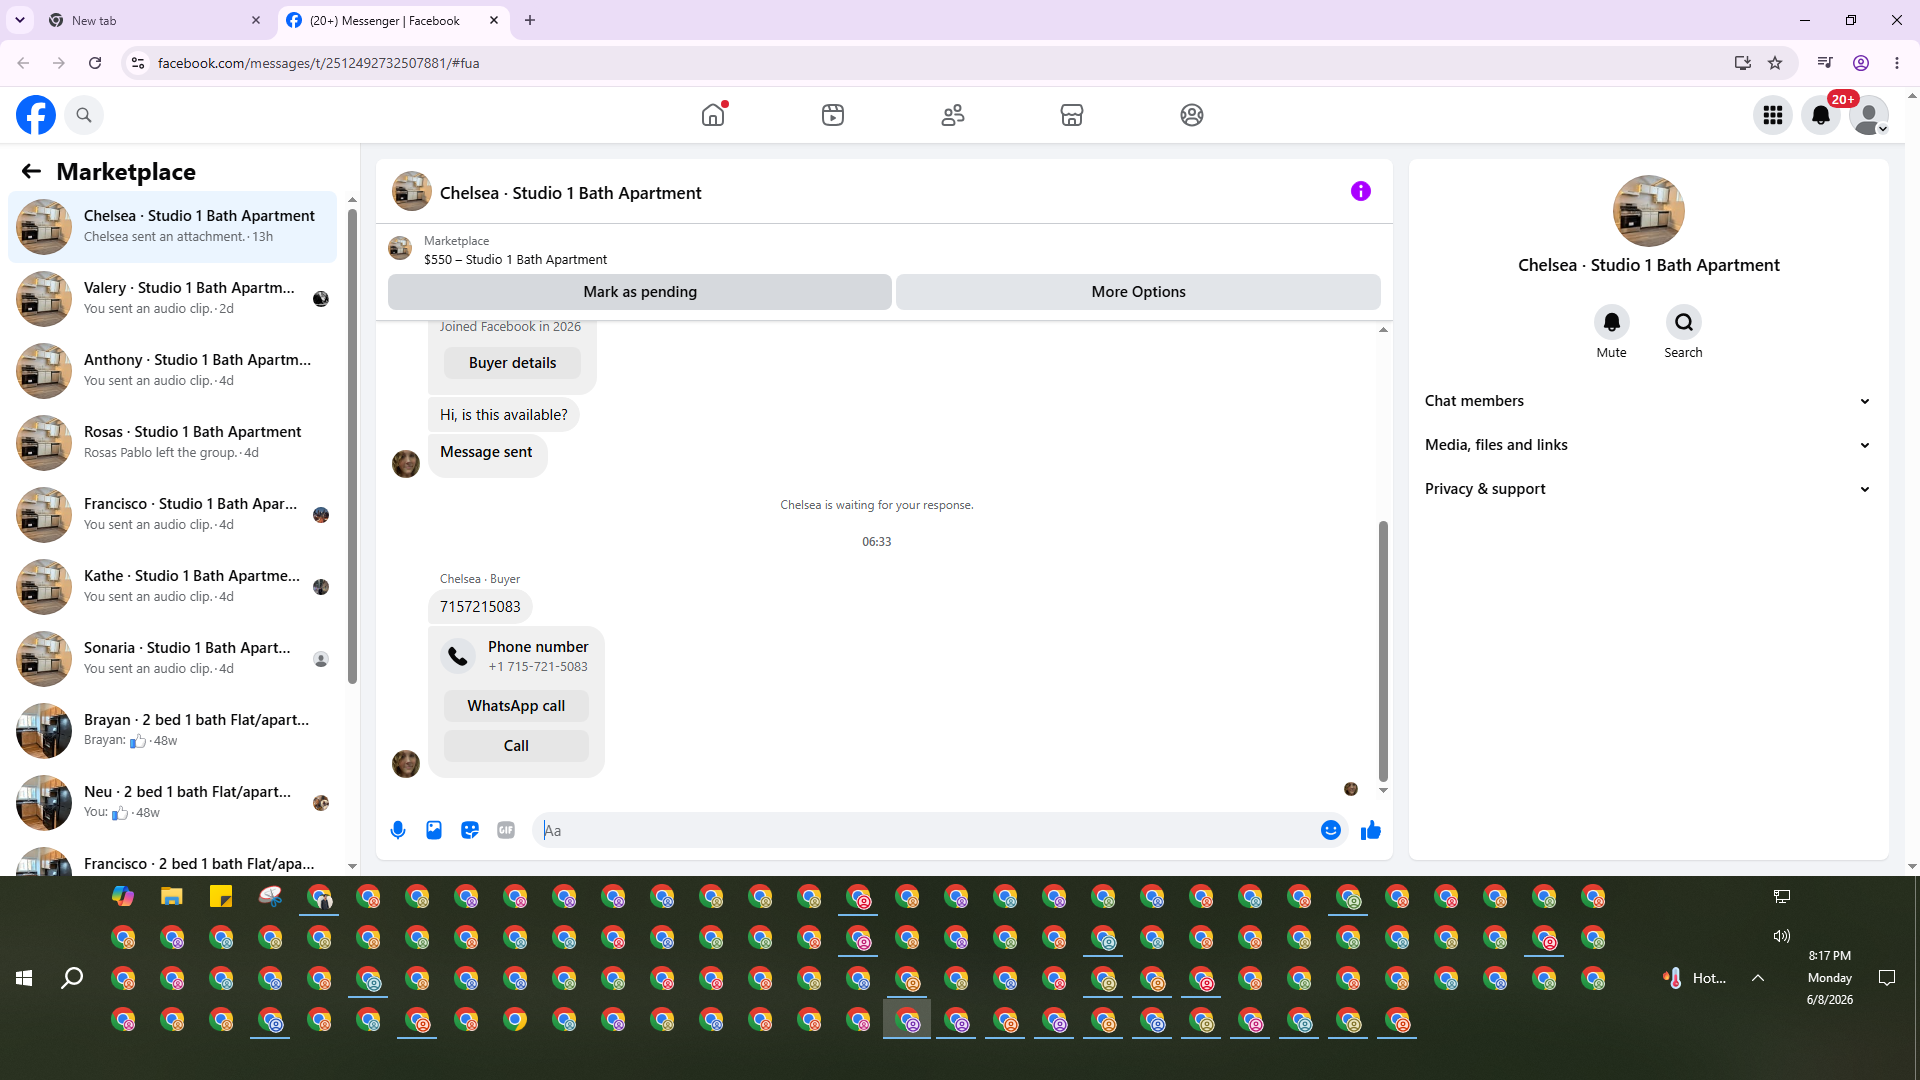Open the volume control in system tray
This screenshot has width=1920, height=1080.
pos(1782,936)
